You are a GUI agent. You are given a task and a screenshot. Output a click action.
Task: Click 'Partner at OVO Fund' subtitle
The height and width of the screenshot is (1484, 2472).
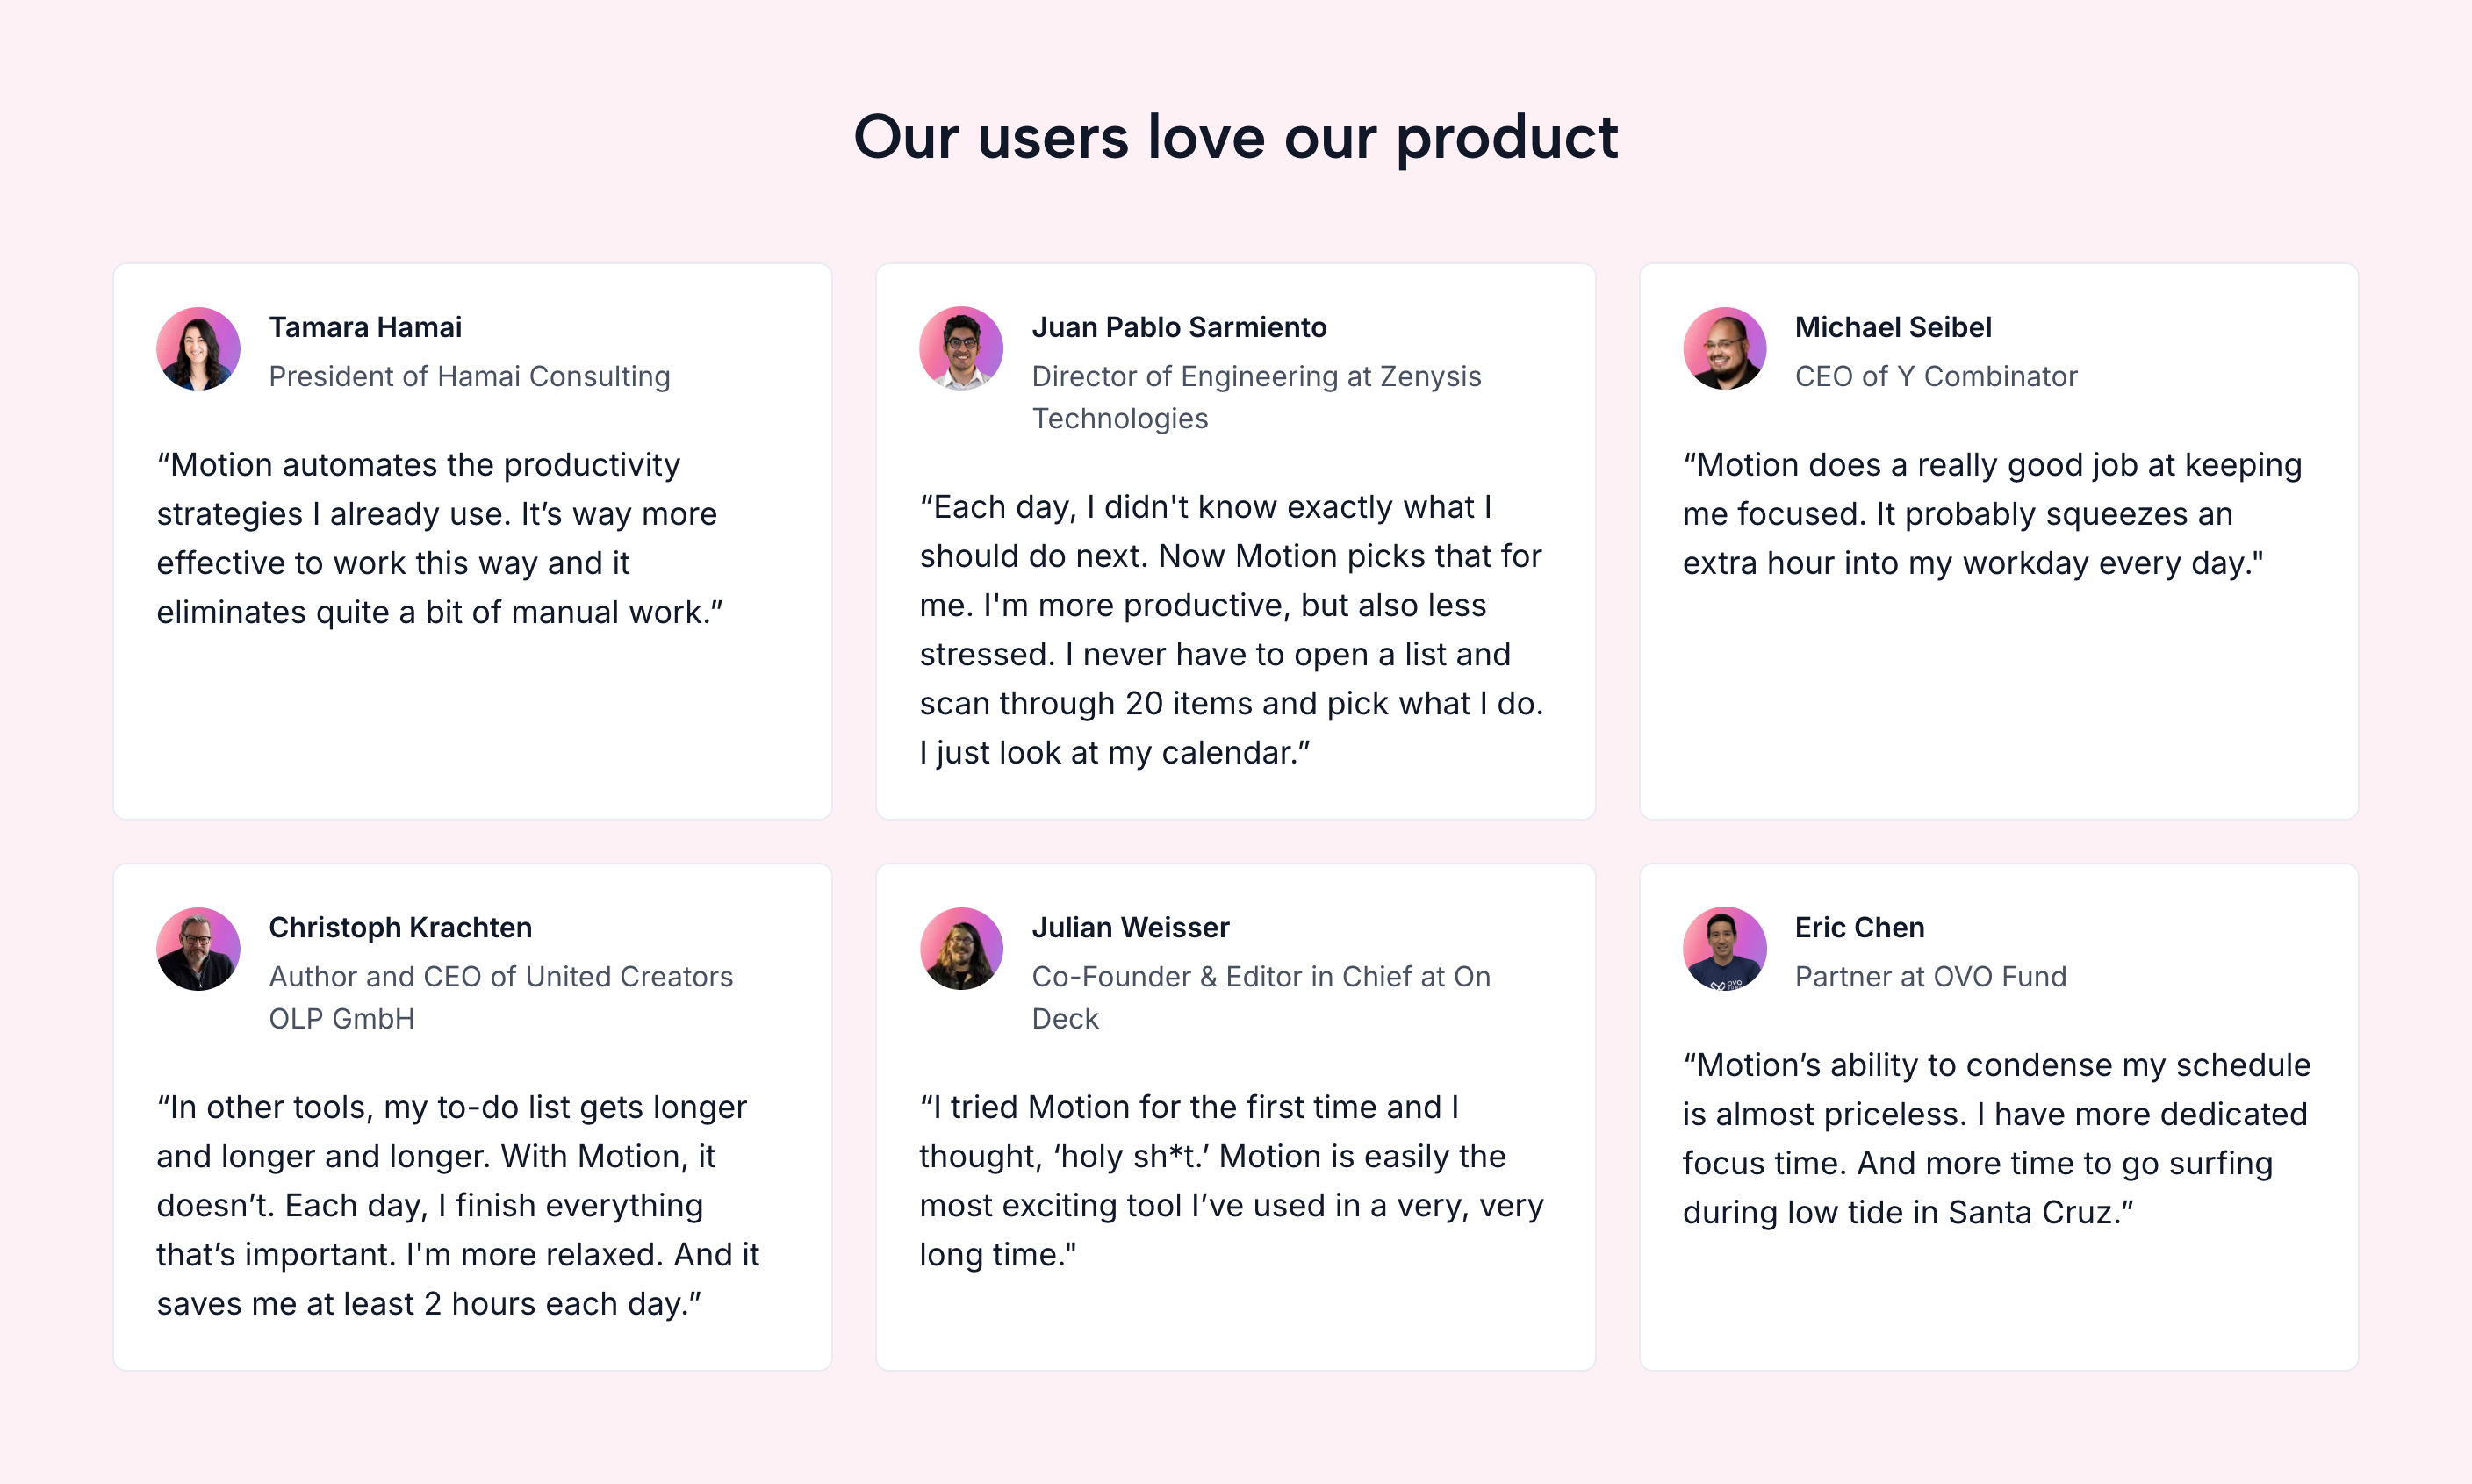pyautogui.click(x=1930, y=976)
